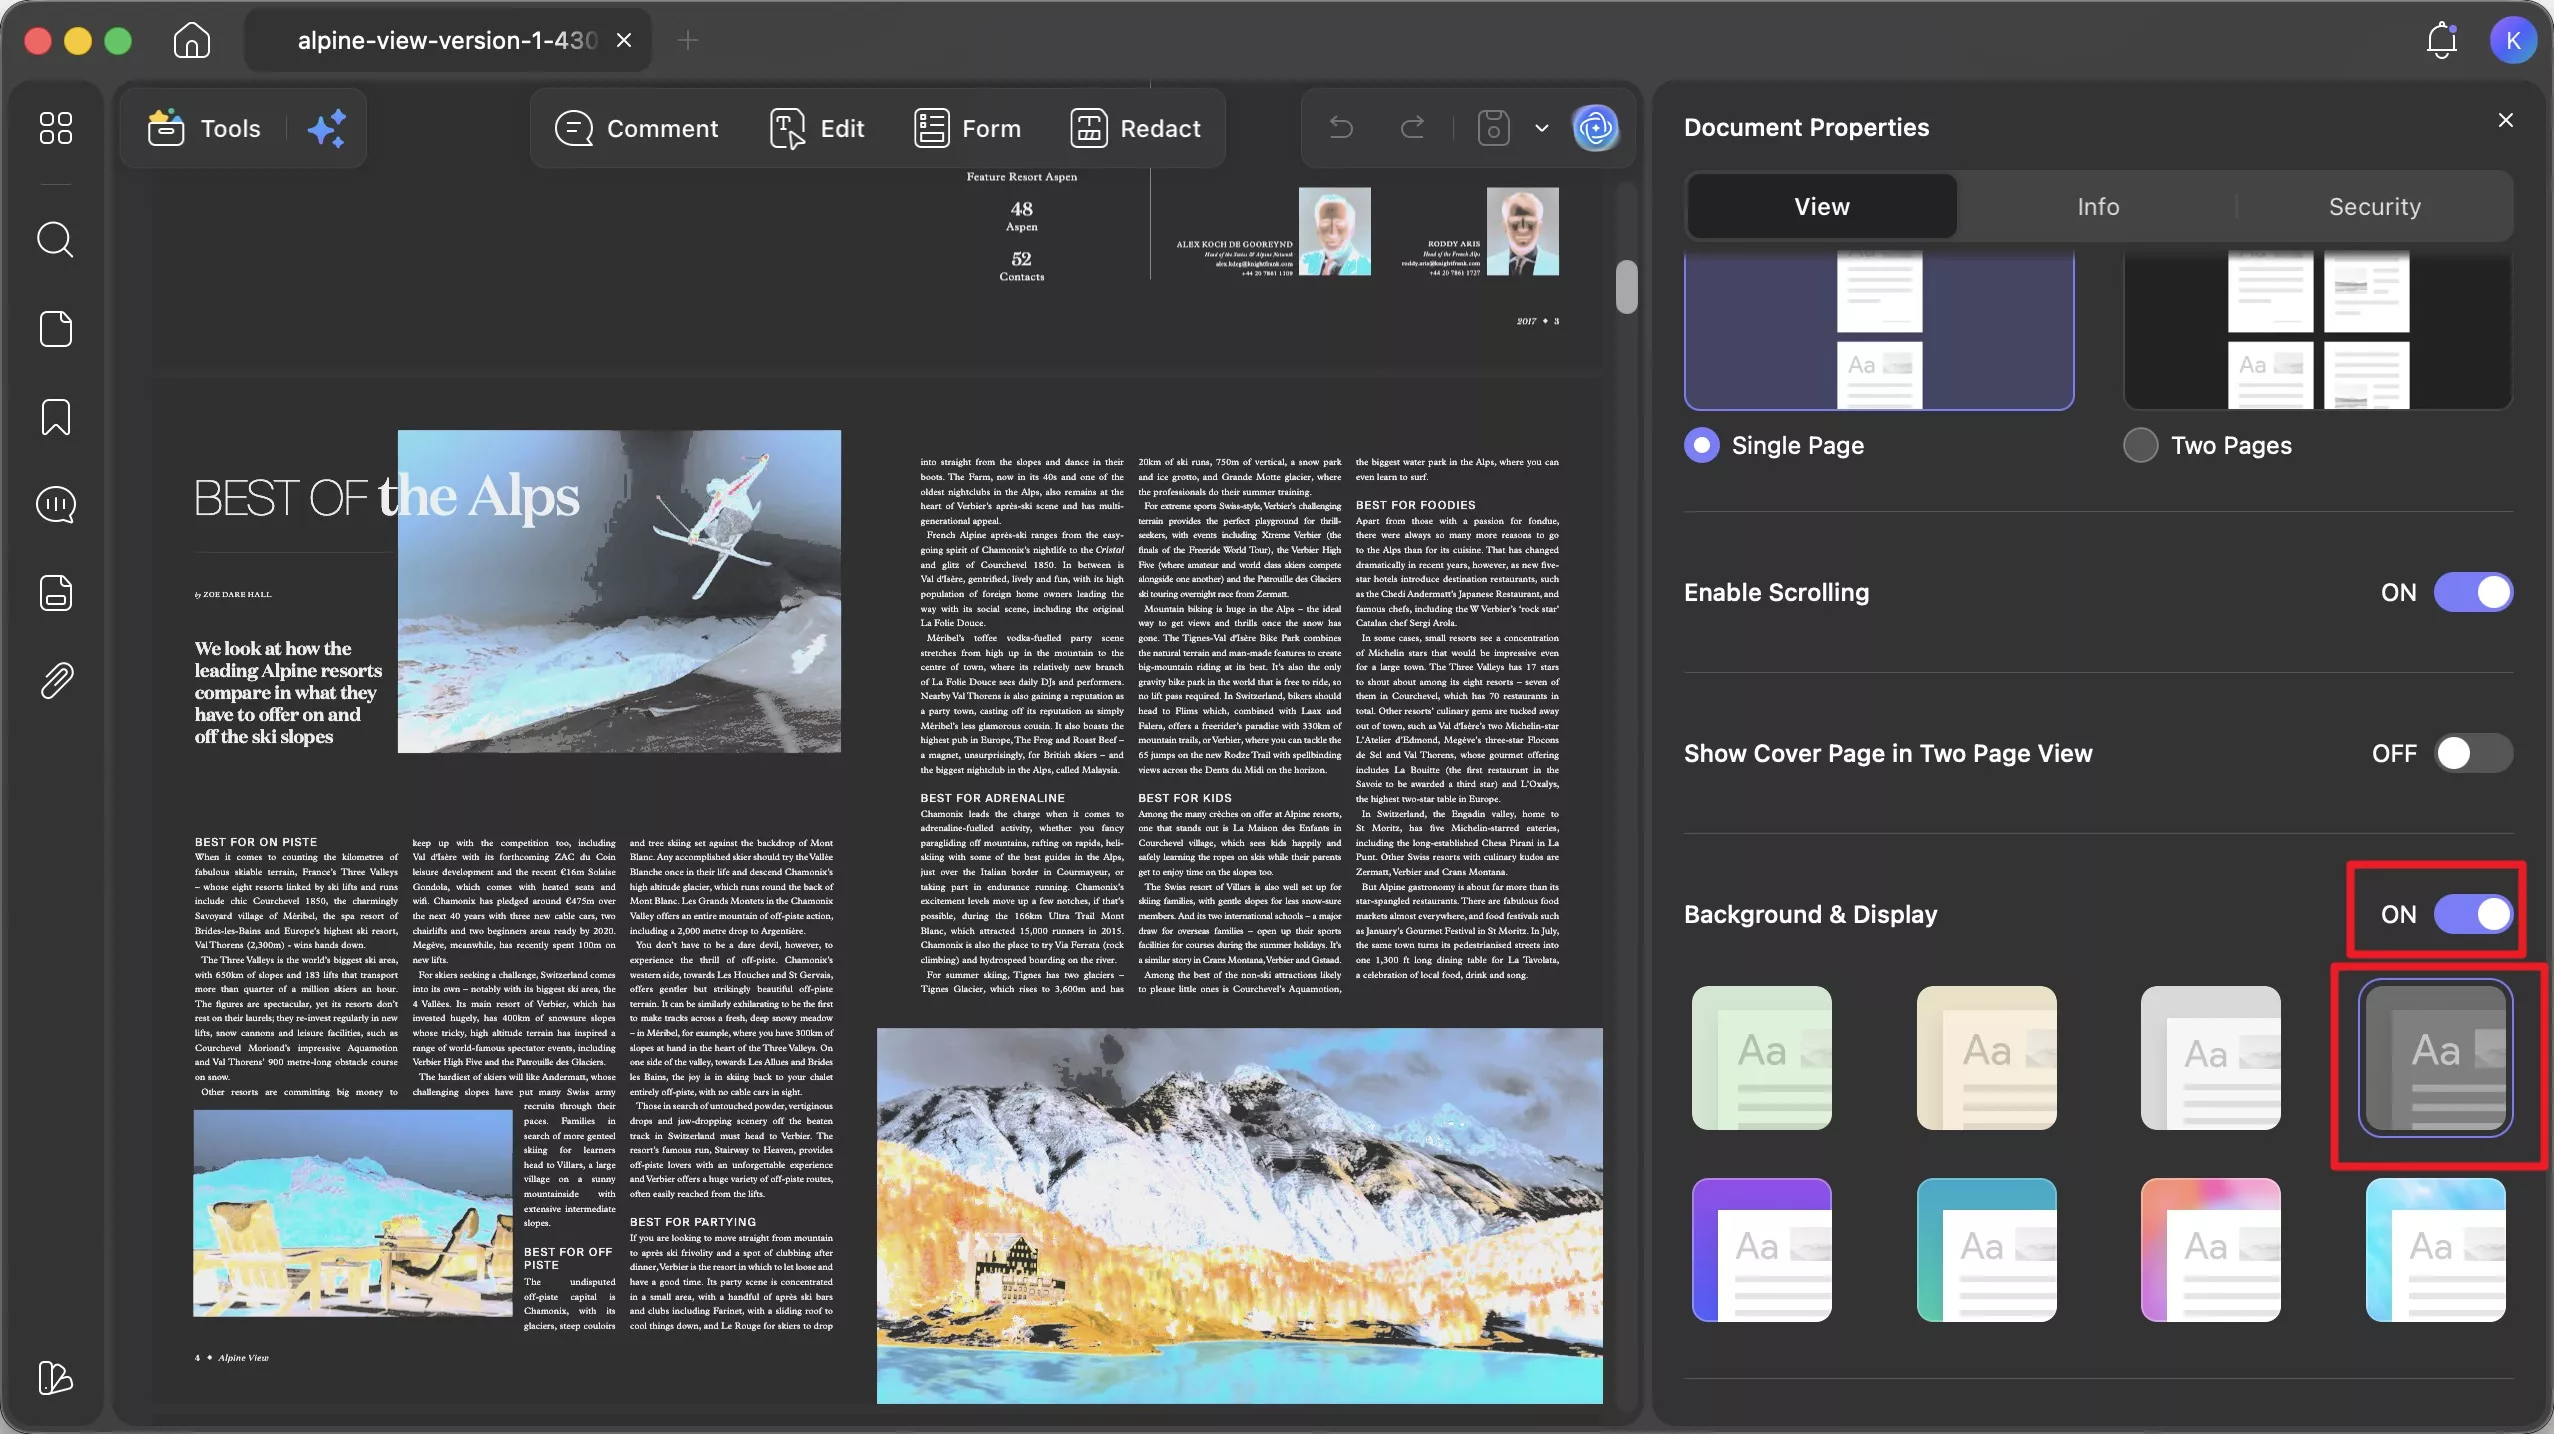Expand the save options dropdown arrow
This screenshot has width=2554, height=1434.
click(x=1541, y=128)
